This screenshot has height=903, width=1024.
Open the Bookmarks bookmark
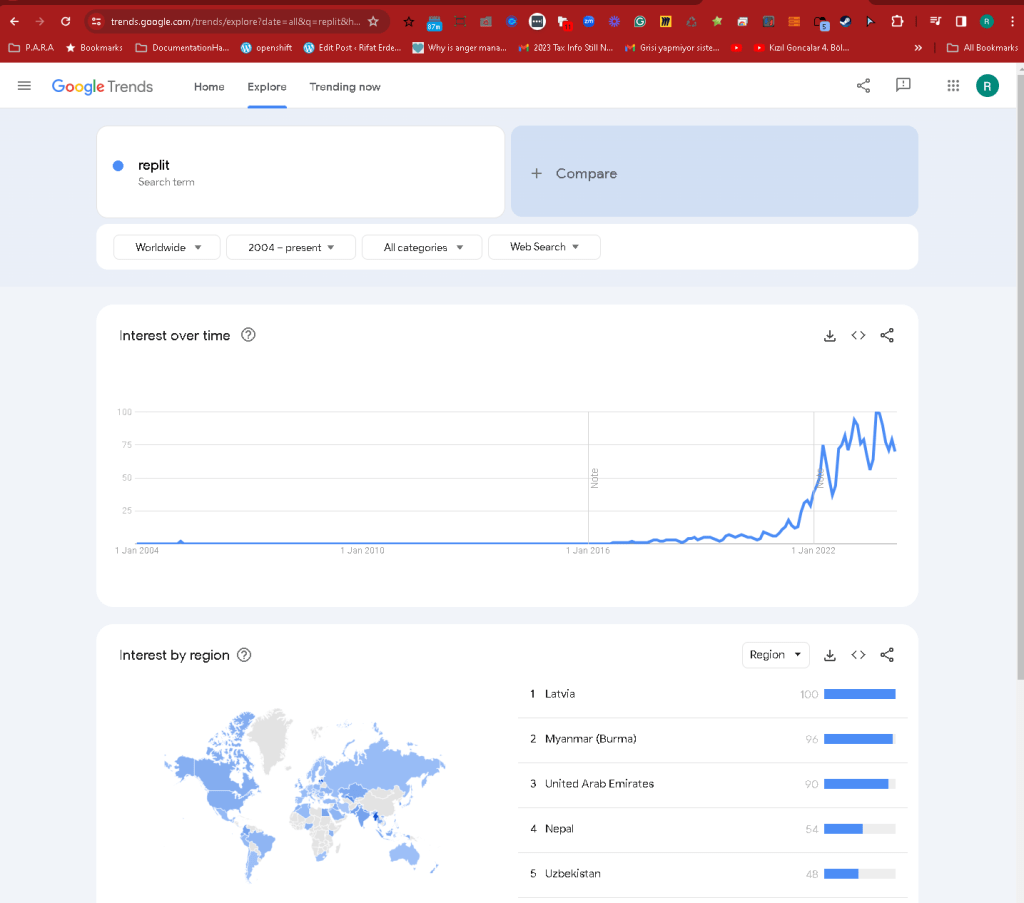94,48
